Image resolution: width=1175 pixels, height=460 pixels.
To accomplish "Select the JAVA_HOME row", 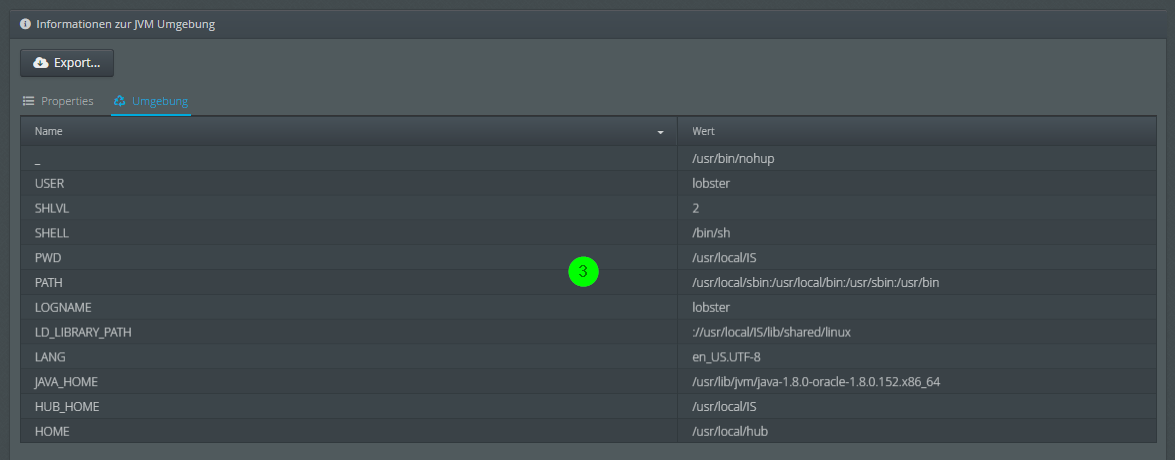I will click(x=66, y=382).
